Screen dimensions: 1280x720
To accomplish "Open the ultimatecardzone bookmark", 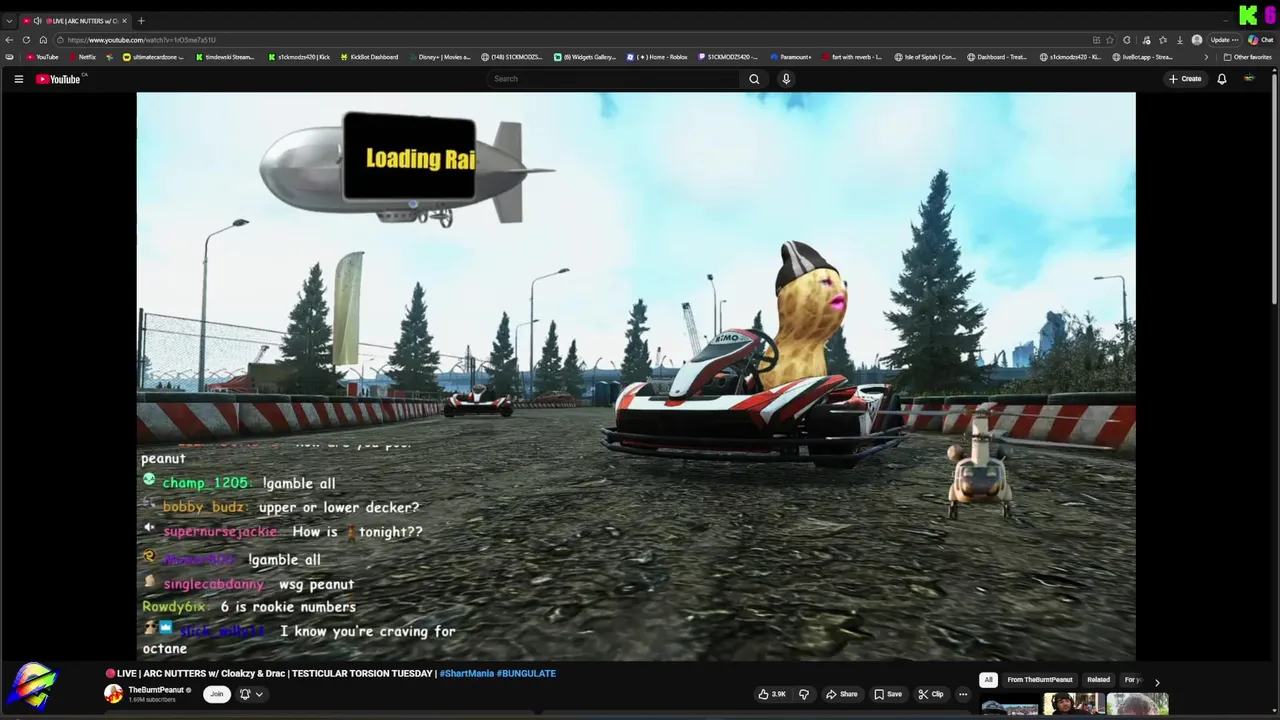I will [x=153, y=57].
